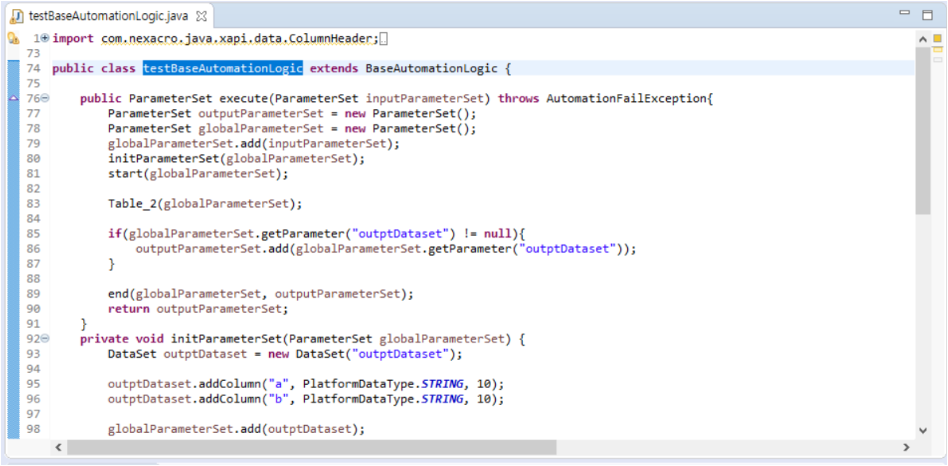Click the horizontal scrollbar left arrow
The height and width of the screenshot is (466, 948).
(x=58, y=446)
